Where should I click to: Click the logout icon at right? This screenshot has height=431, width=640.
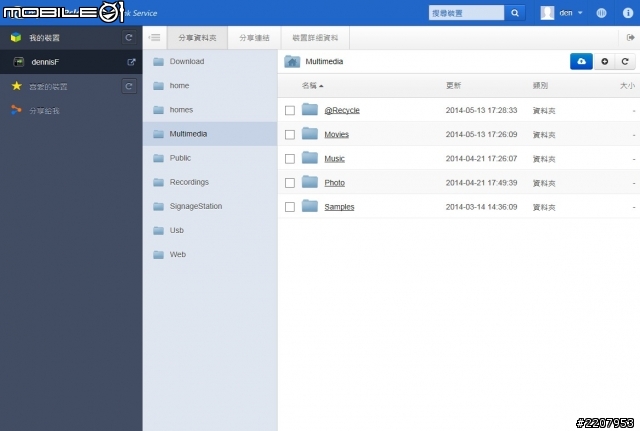630,38
